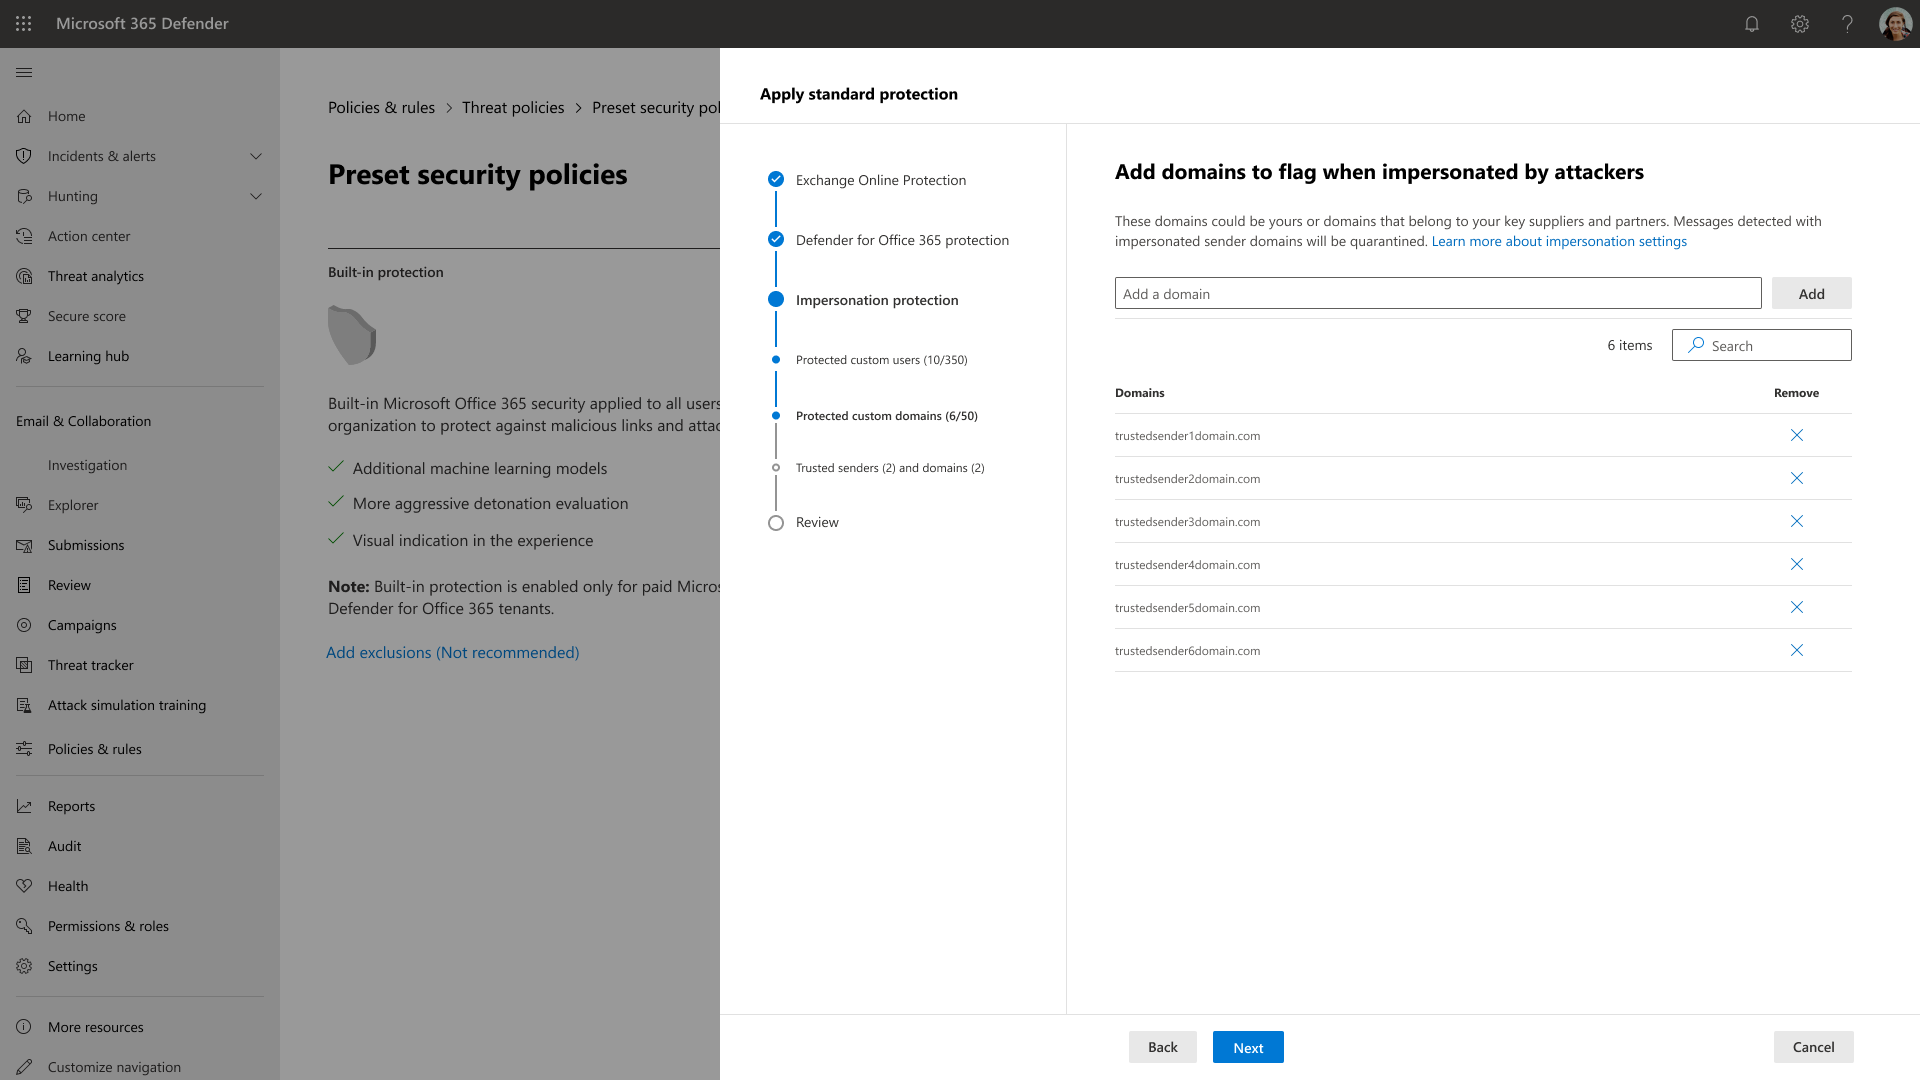Click the Action center icon
Viewport: 1920px width, 1080px height.
[24, 236]
